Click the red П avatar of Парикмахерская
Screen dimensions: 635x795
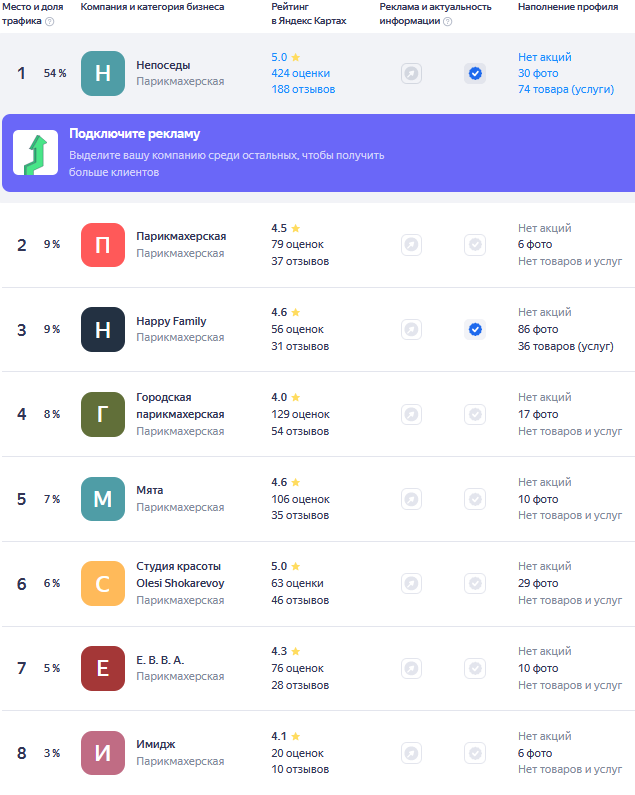click(x=103, y=245)
